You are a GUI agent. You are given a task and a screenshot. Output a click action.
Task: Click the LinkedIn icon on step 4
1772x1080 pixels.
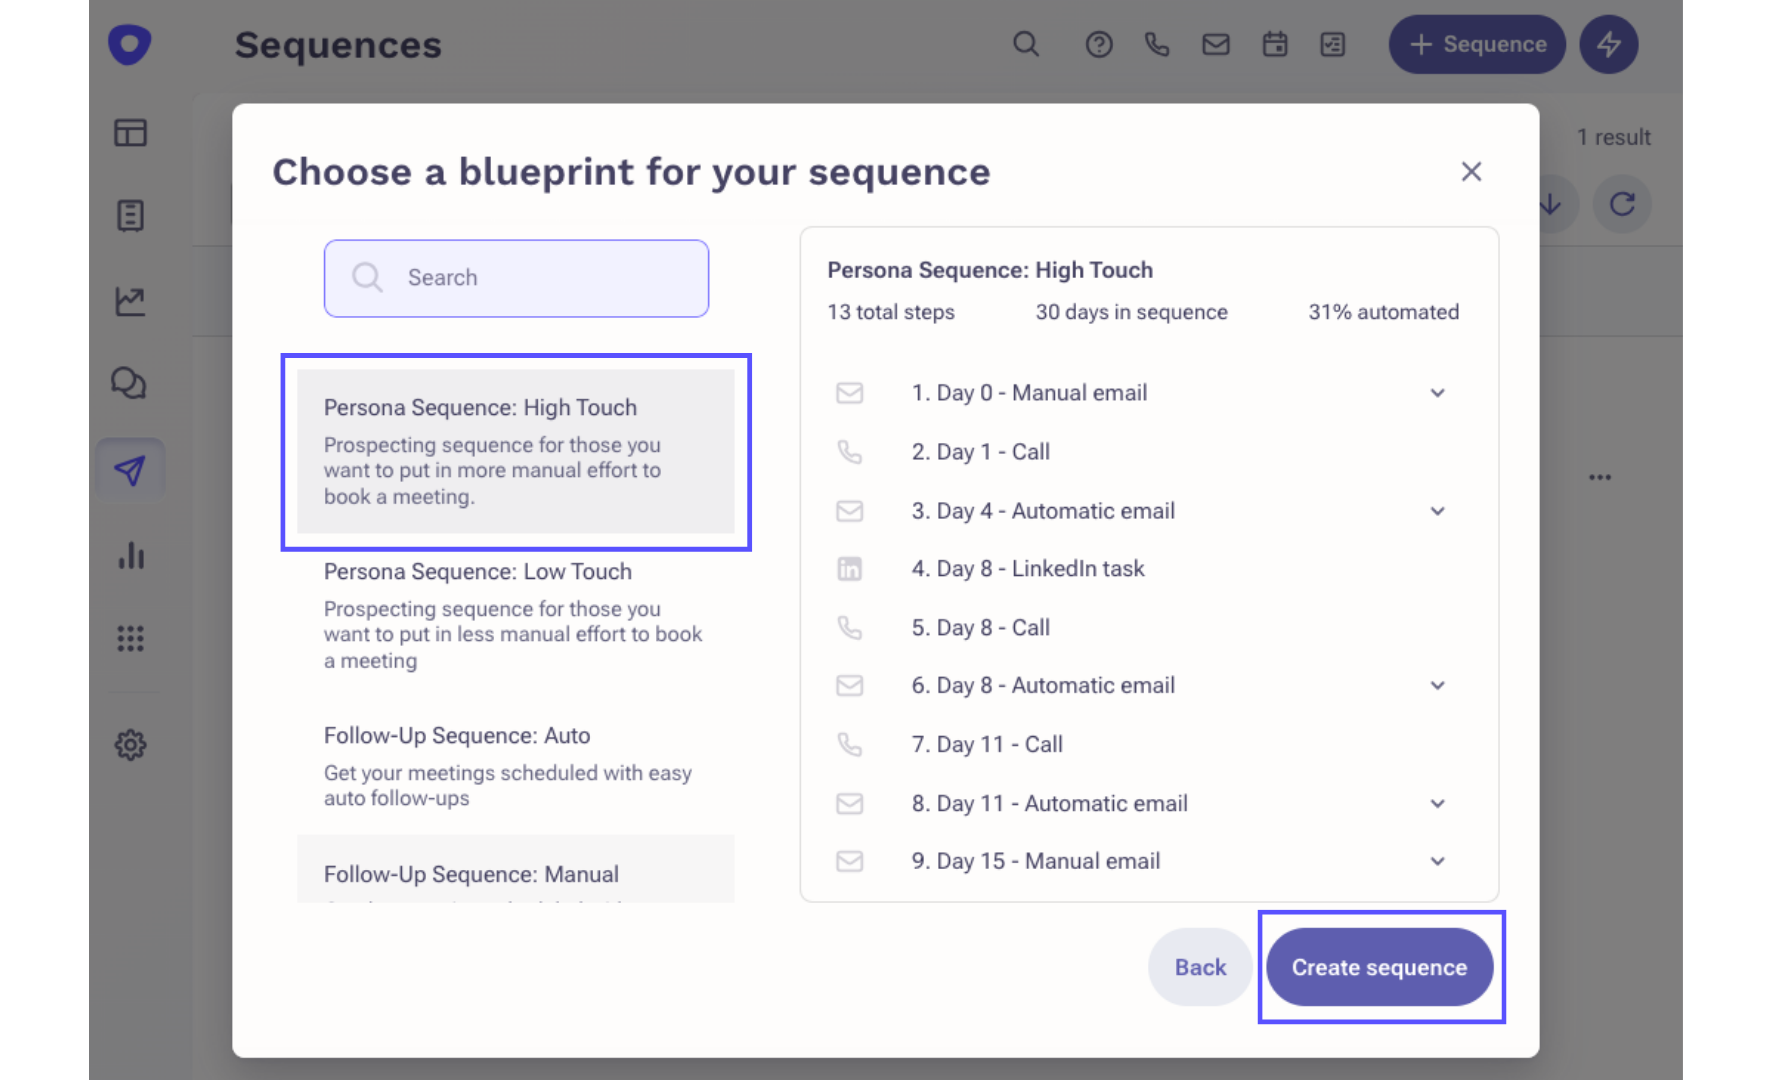(x=849, y=569)
